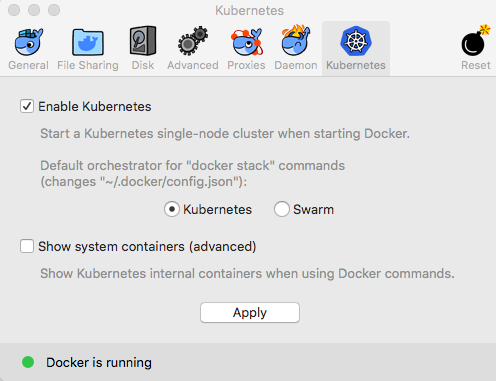496x381 pixels.
Task: Open the File Sharing folder icon
Action: point(88,42)
